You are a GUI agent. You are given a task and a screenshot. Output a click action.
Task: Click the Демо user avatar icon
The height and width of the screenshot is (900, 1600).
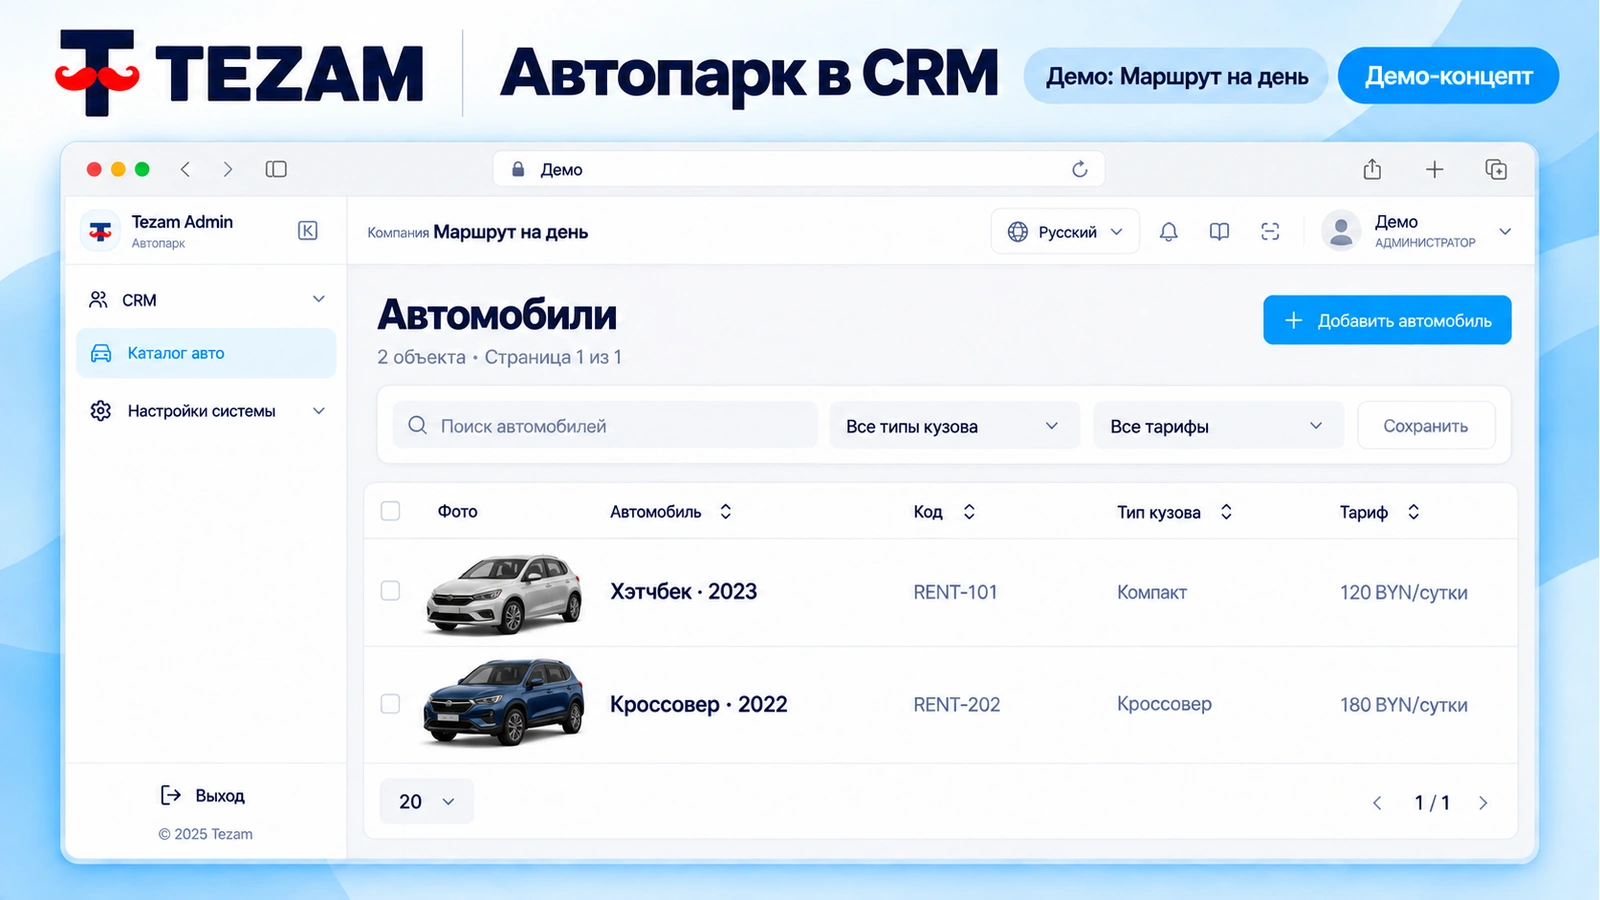(1341, 231)
